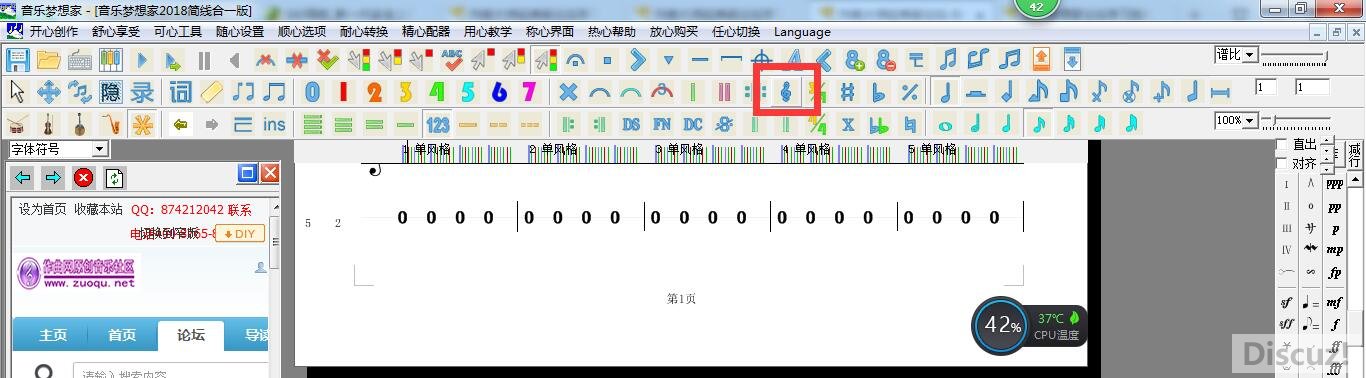Go back in the browser panel
This screenshot has height=378, width=1366.
(x=23, y=178)
